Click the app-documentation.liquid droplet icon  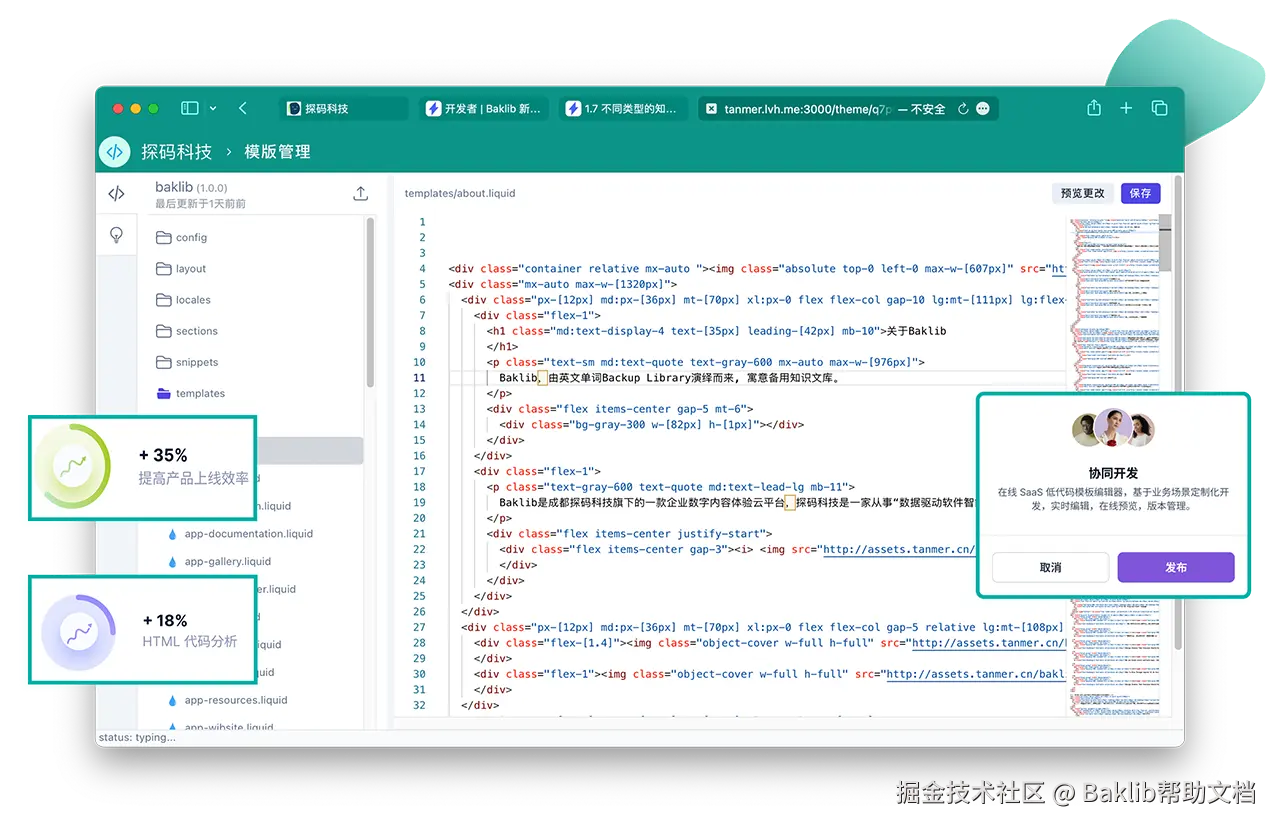172,534
